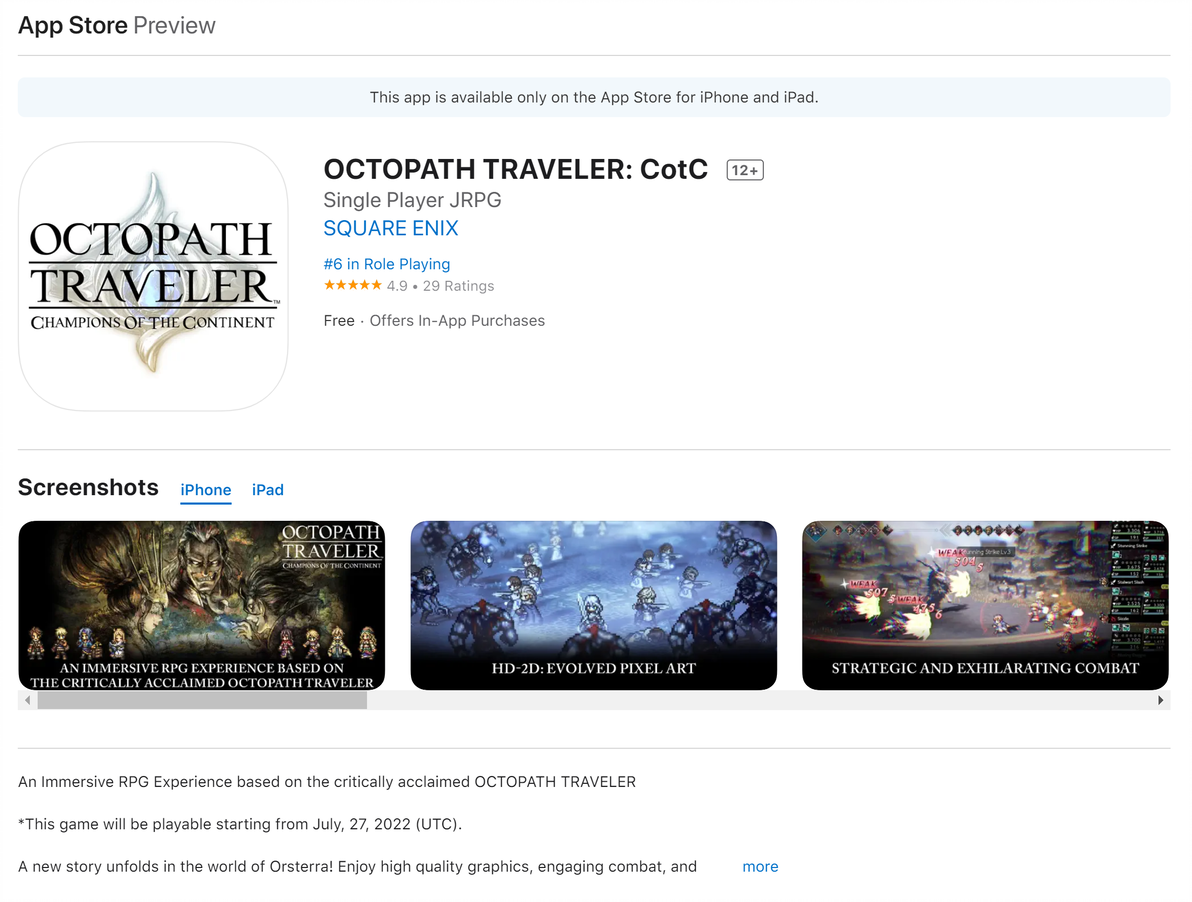This screenshot has width=1192, height=902.
Task: Switch to the iPhone screenshots tab
Action: click(205, 490)
